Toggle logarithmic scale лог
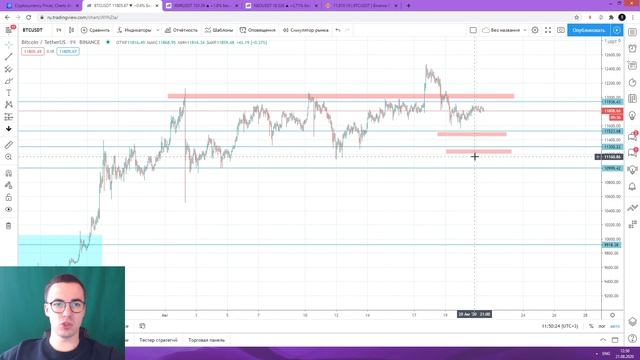The image size is (640, 360). 602,326
